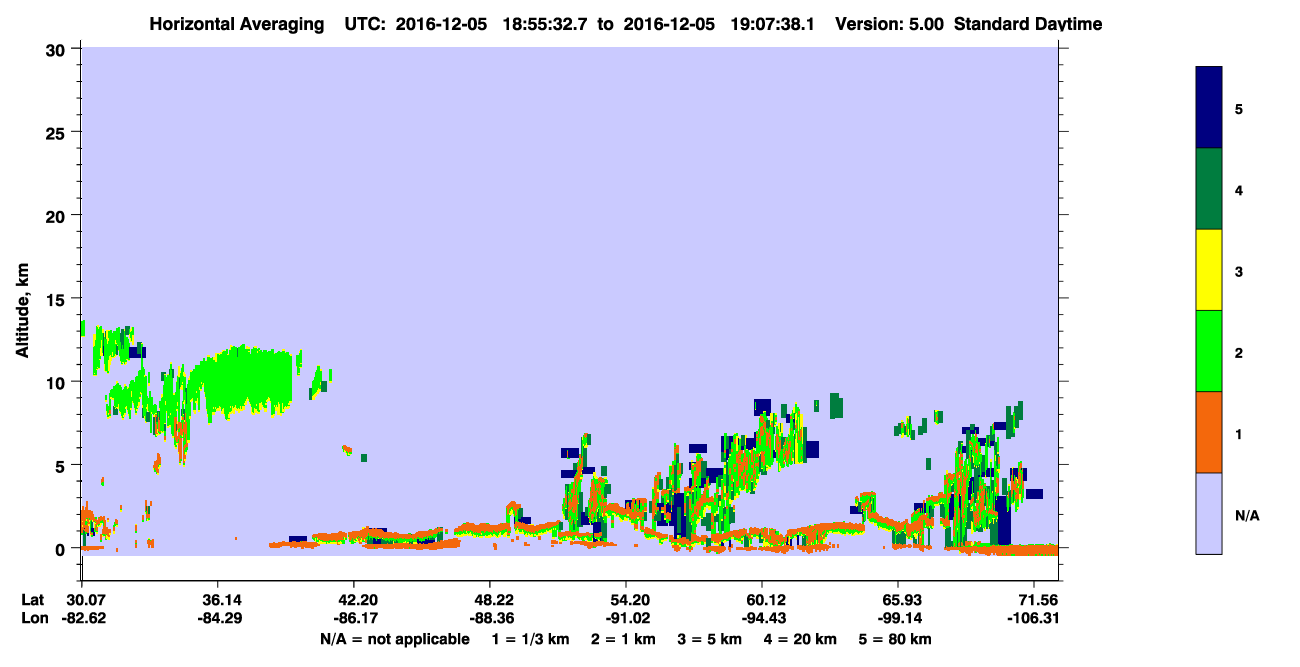Click the 'Version: 5.00' text
Image resolution: width=1300 pixels, height=667 pixels.
(x=890, y=24)
